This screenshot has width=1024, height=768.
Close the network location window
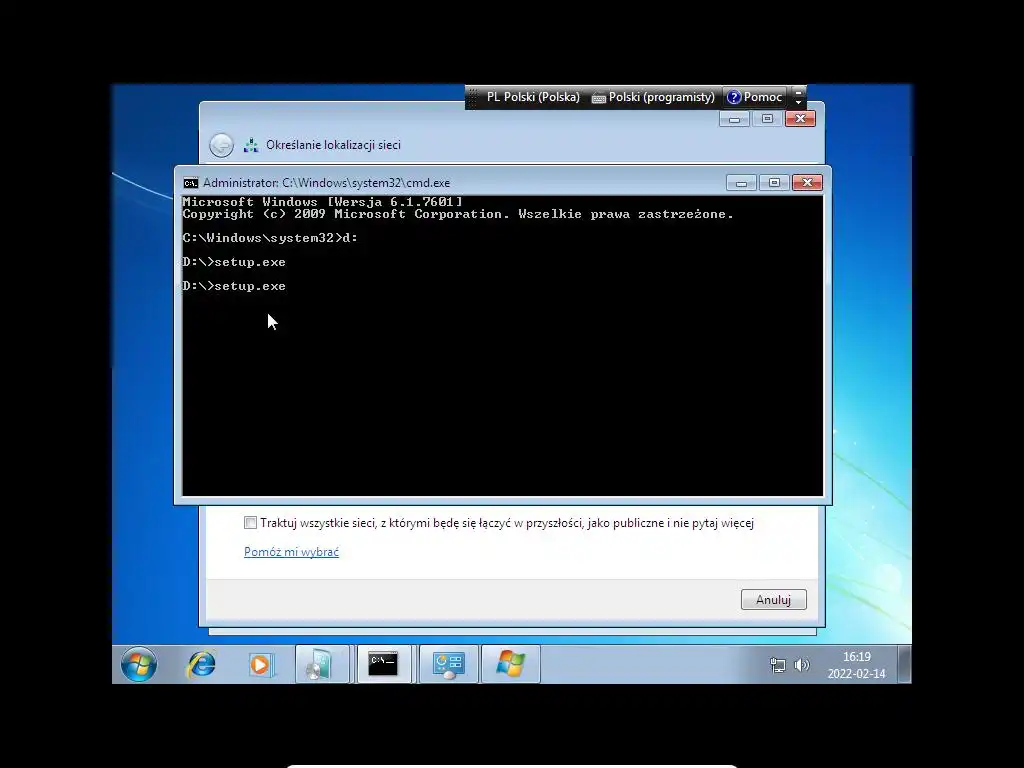[x=800, y=119]
